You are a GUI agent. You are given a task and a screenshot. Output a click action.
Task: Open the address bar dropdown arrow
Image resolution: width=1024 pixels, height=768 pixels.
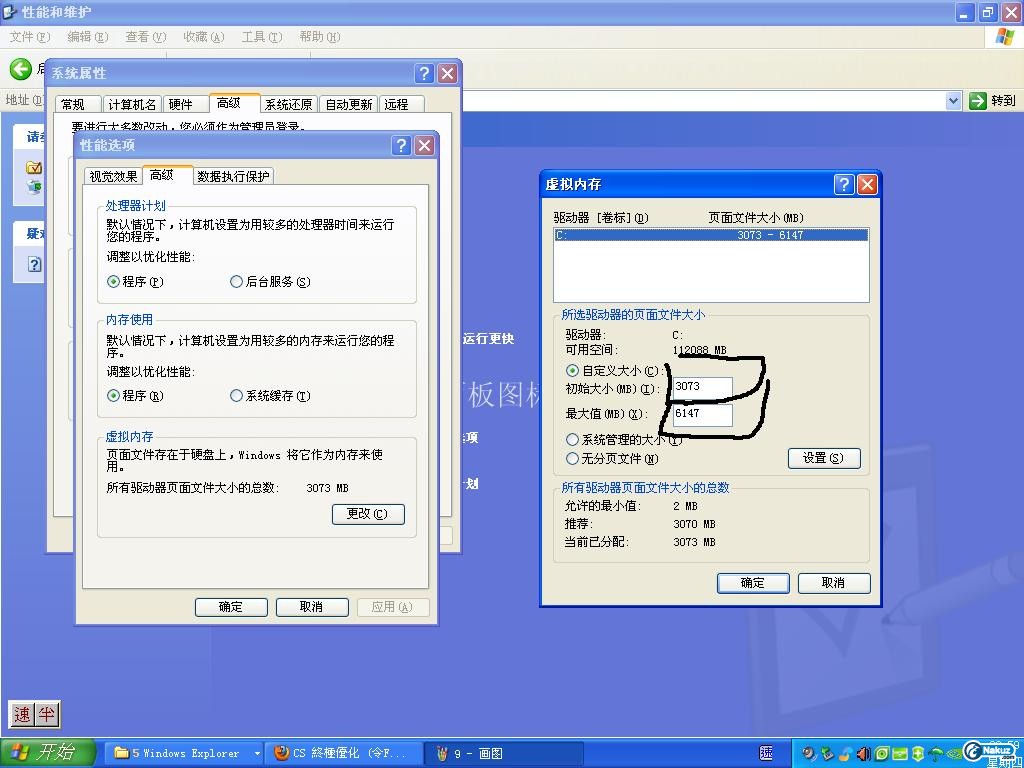pos(953,101)
